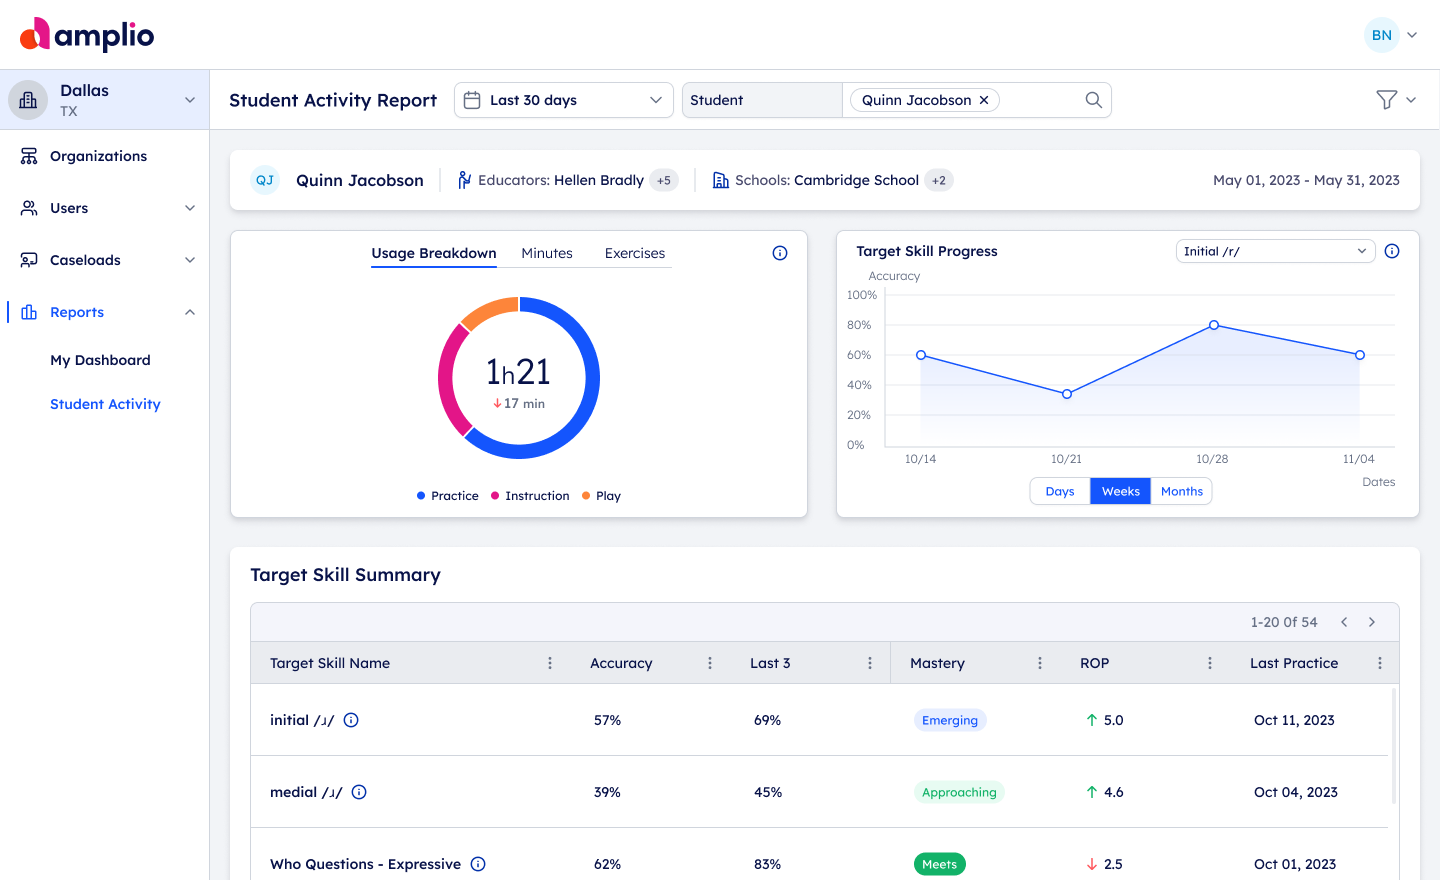Open the Initial /r/ skill dropdown
Screen dimensions: 1440x880
point(1275,251)
